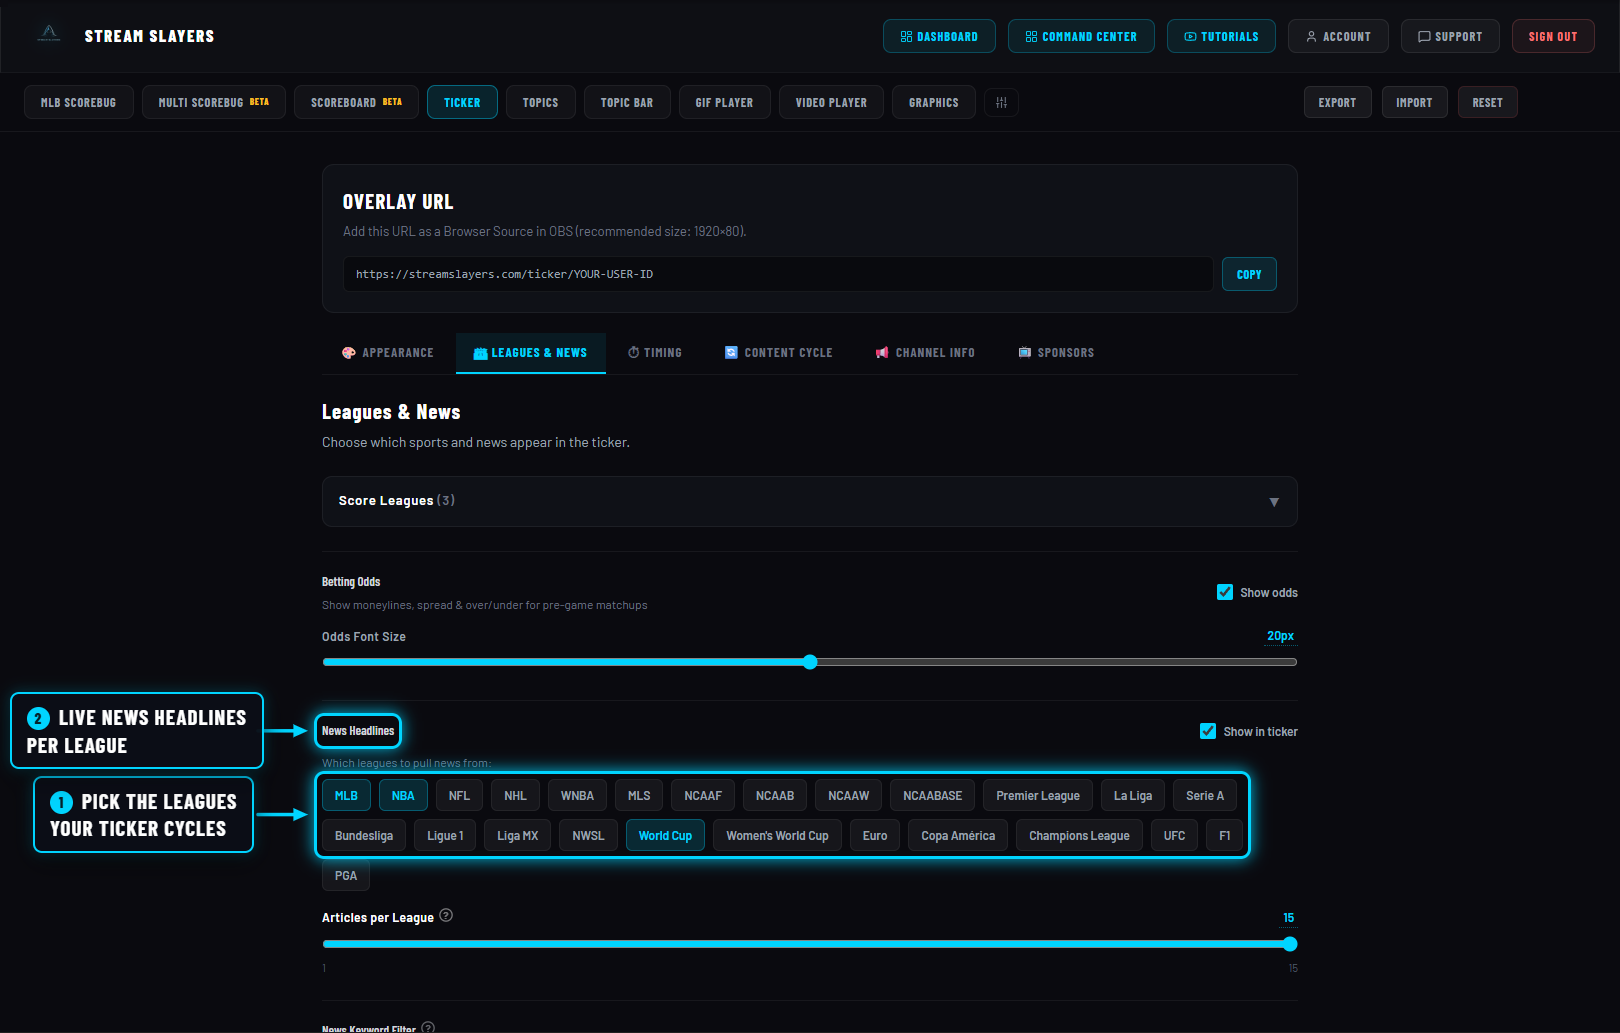Enable NFL news headlines
The width and height of the screenshot is (1620, 1033).
pos(459,796)
